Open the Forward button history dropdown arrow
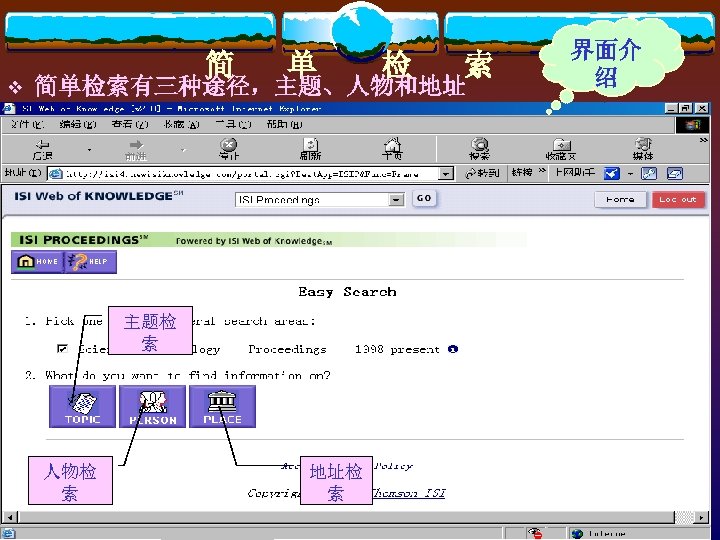This screenshot has height=540, width=720. 183,150
